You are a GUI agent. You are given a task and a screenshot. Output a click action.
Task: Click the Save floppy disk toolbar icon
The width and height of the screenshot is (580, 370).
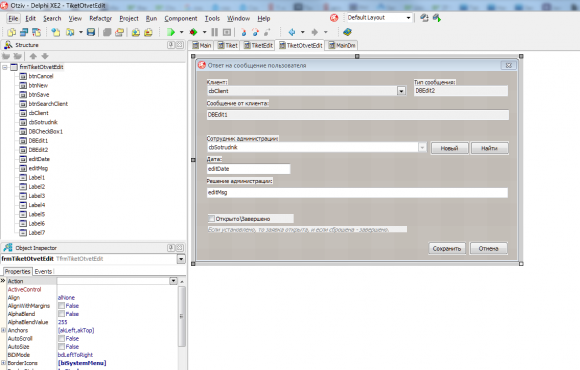91,32
